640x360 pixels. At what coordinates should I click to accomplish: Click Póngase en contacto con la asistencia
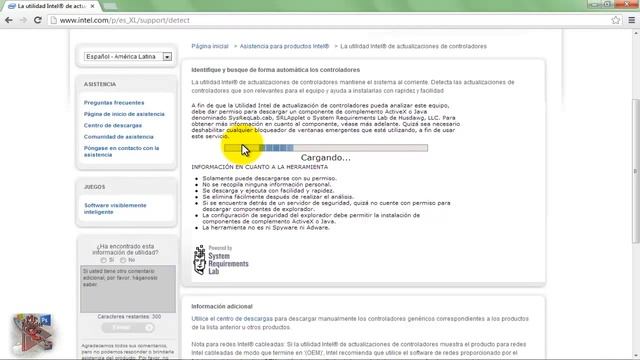(x=121, y=151)
